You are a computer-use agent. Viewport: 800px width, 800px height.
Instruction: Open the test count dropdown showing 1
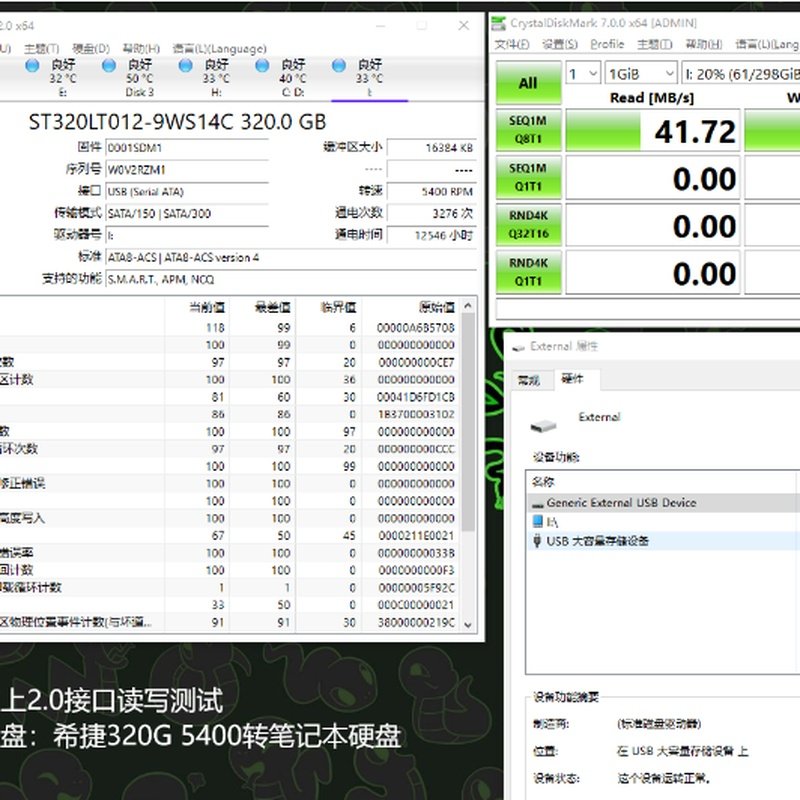(x=582, y=74)
